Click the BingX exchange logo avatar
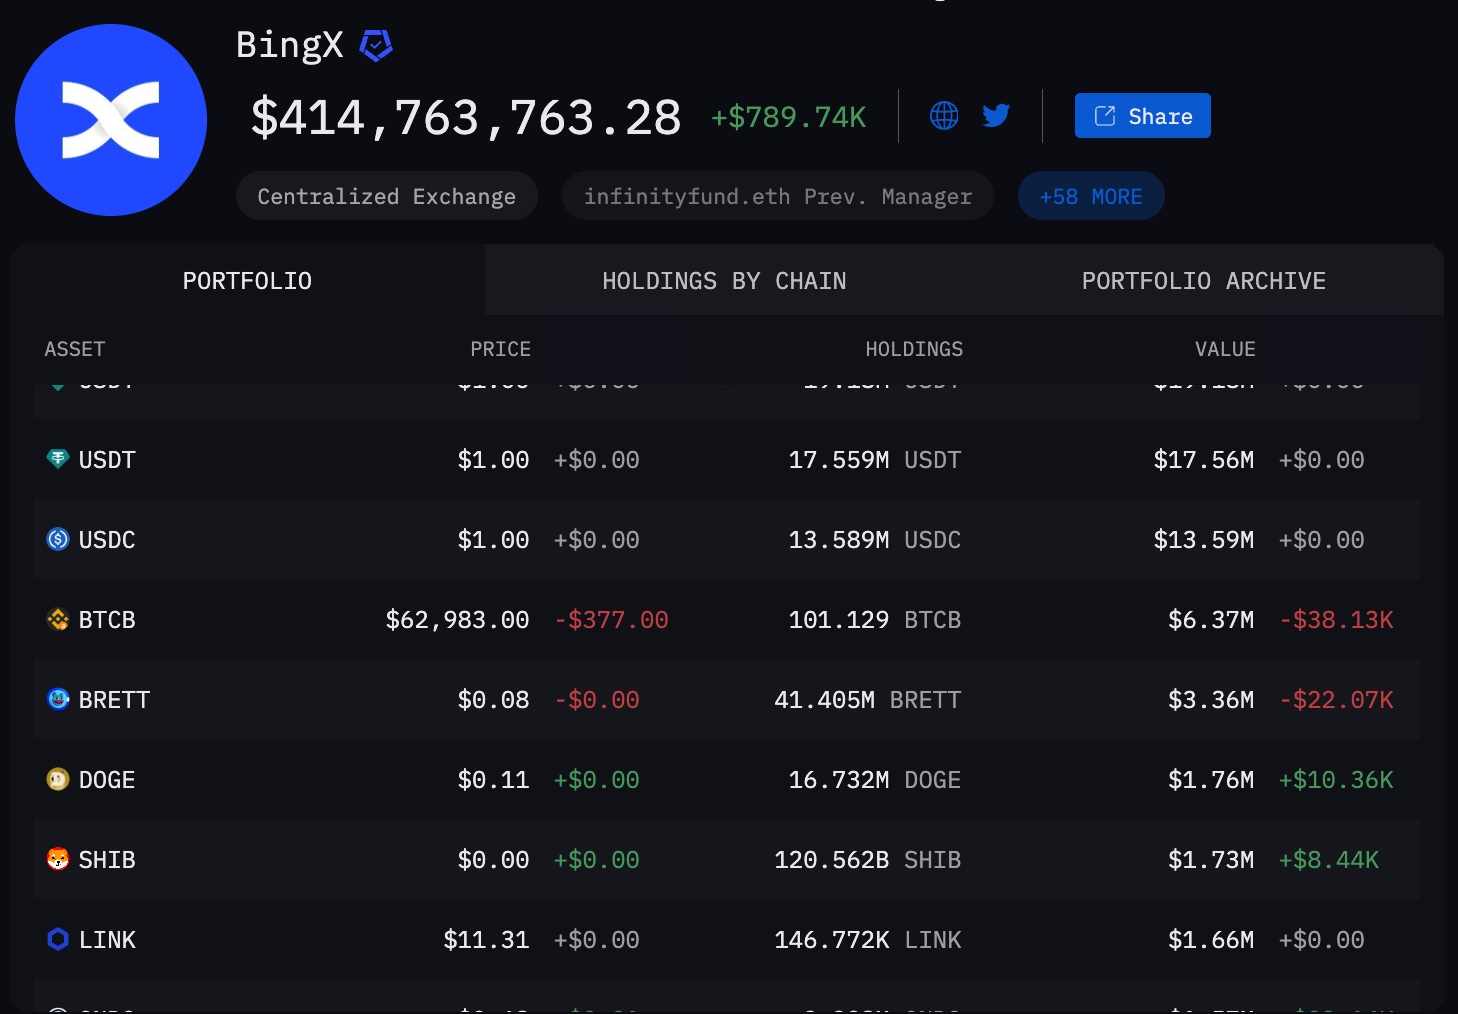The height and width of the screenshot is (1014, 1458). pyautogui.click(x=110, y=119)
